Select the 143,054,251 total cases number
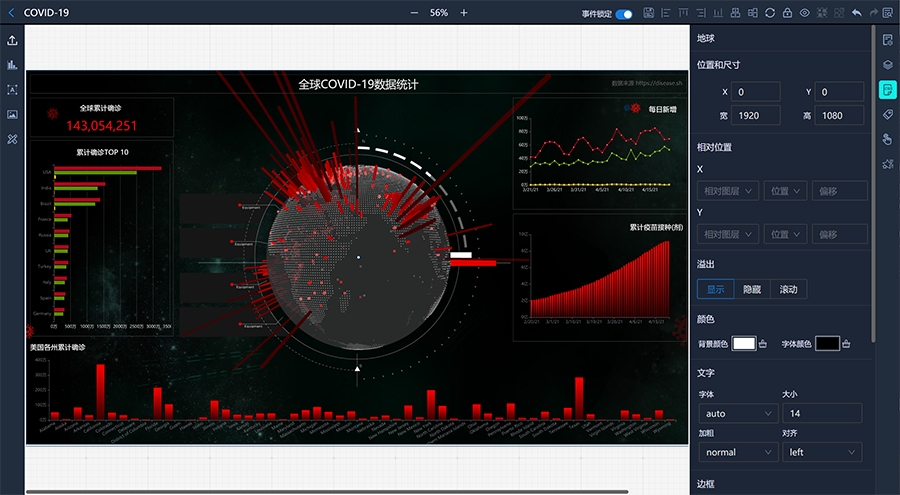The height and width of the screenshot is (495, 900). 102,126
